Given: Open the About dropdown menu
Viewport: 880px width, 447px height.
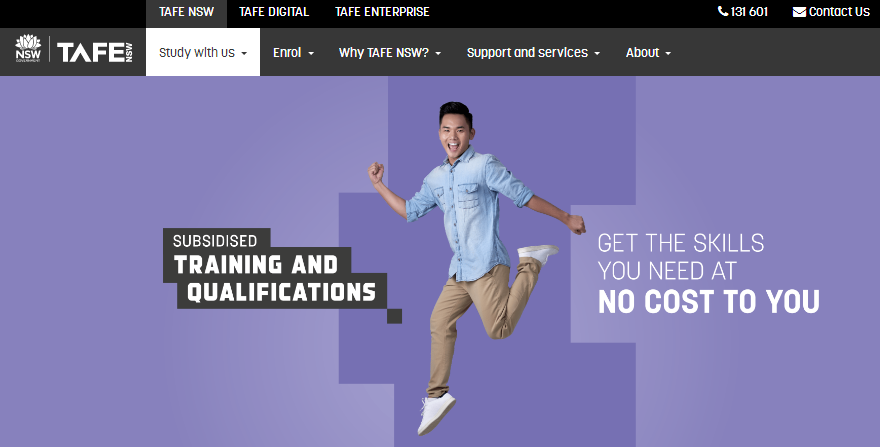Looking at the screenshot, I should [x=648, y=52].
